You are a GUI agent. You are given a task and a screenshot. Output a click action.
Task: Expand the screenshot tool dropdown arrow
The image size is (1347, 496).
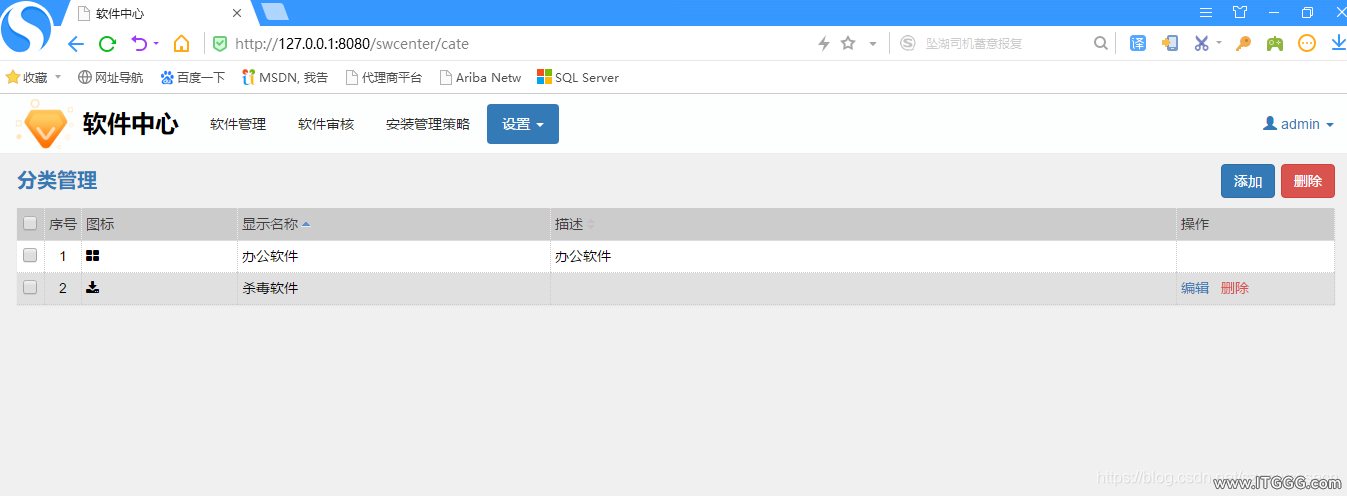(1219, 44)
